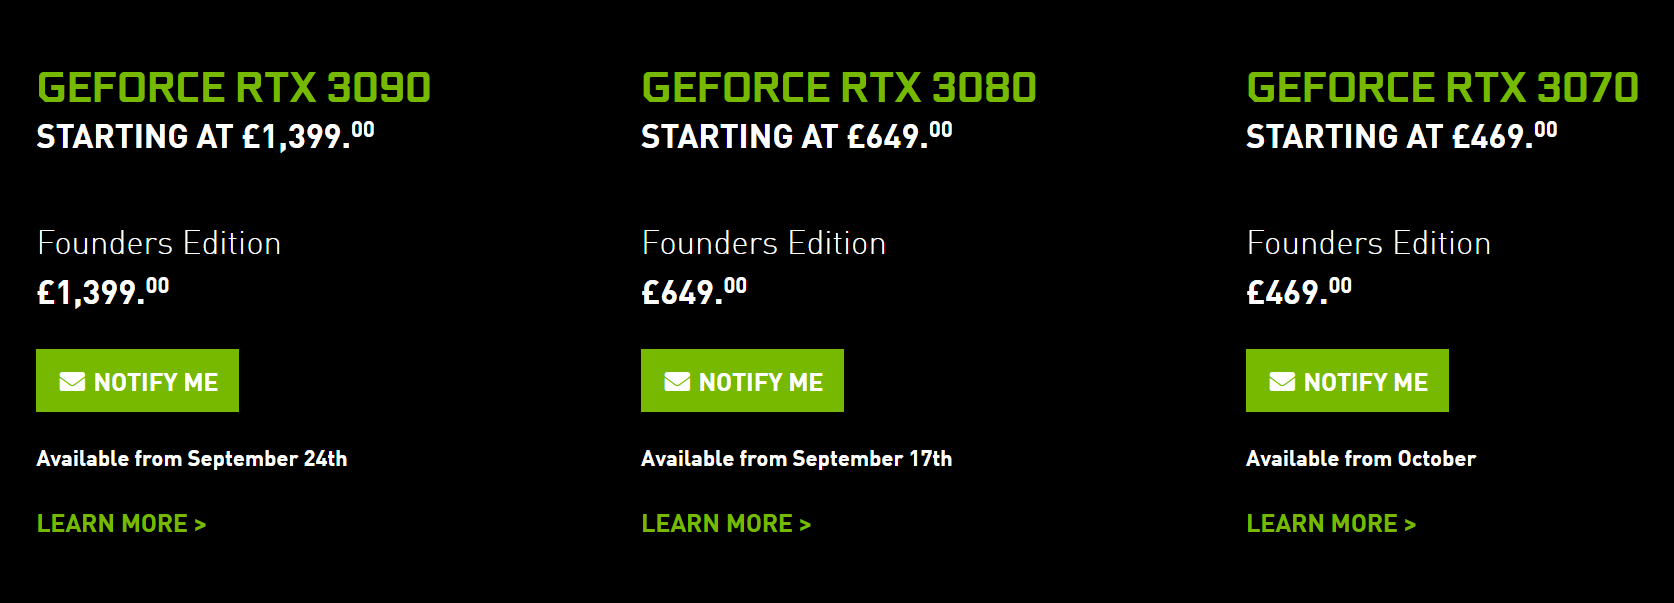Viewport: 1674px width, 603px height.
Task: Click the 'Starting at £649' price line
Action: tap(796, 136)
